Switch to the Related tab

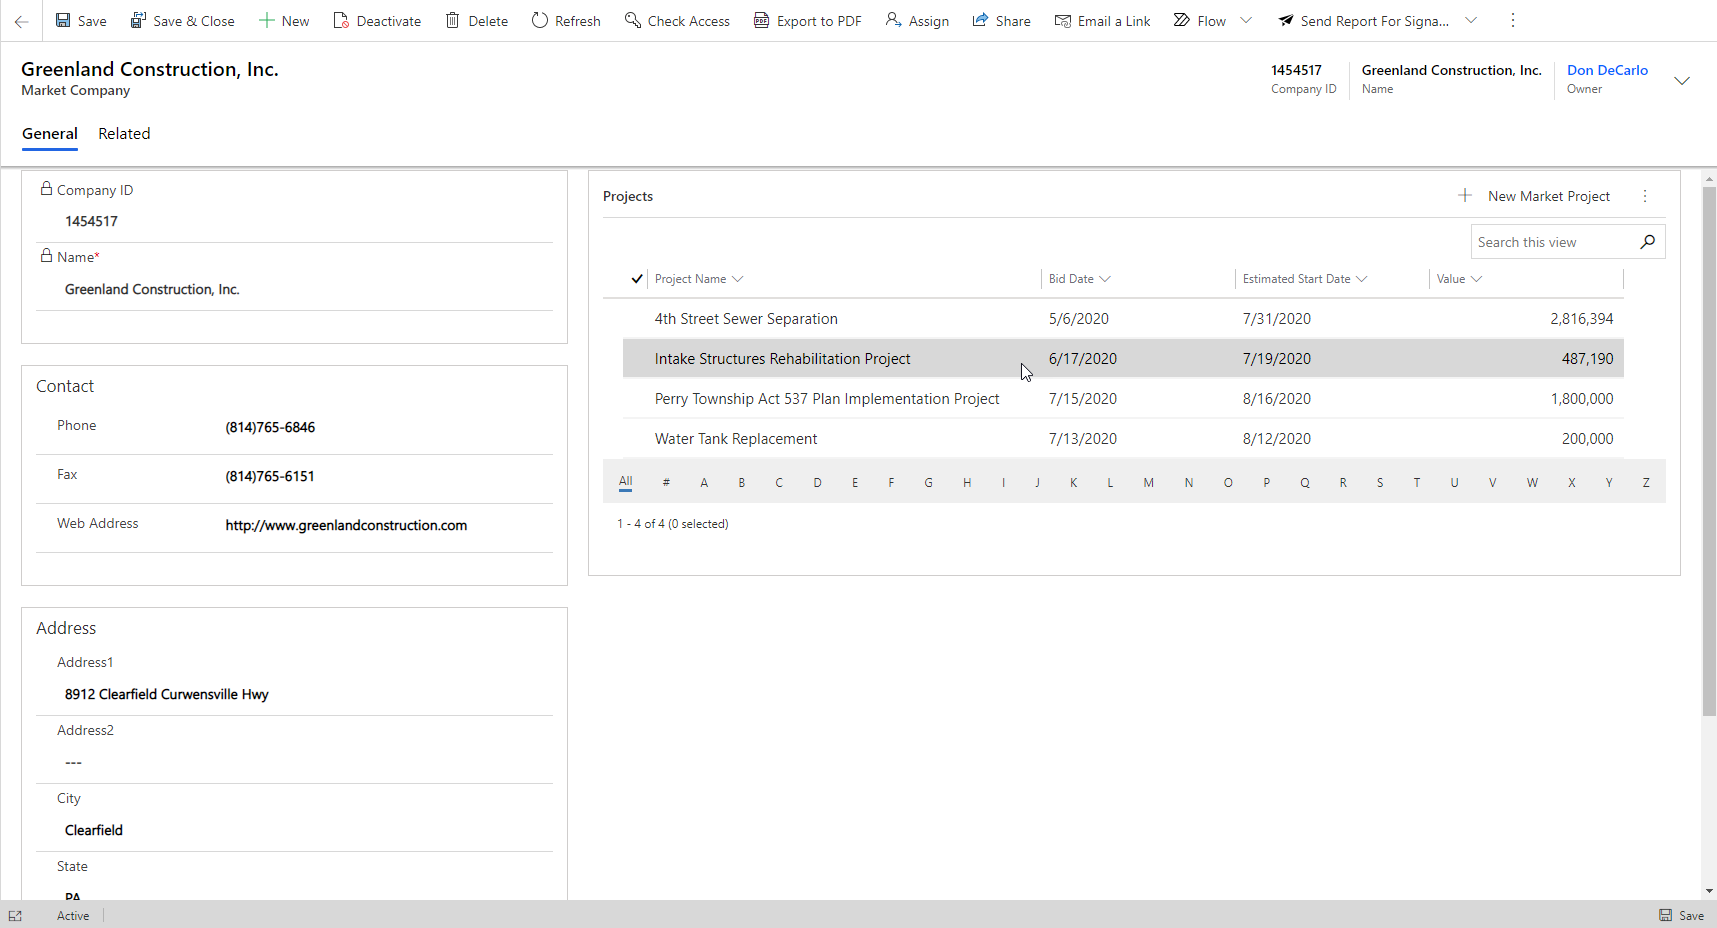pyautogui.click(x=124, y=134)
